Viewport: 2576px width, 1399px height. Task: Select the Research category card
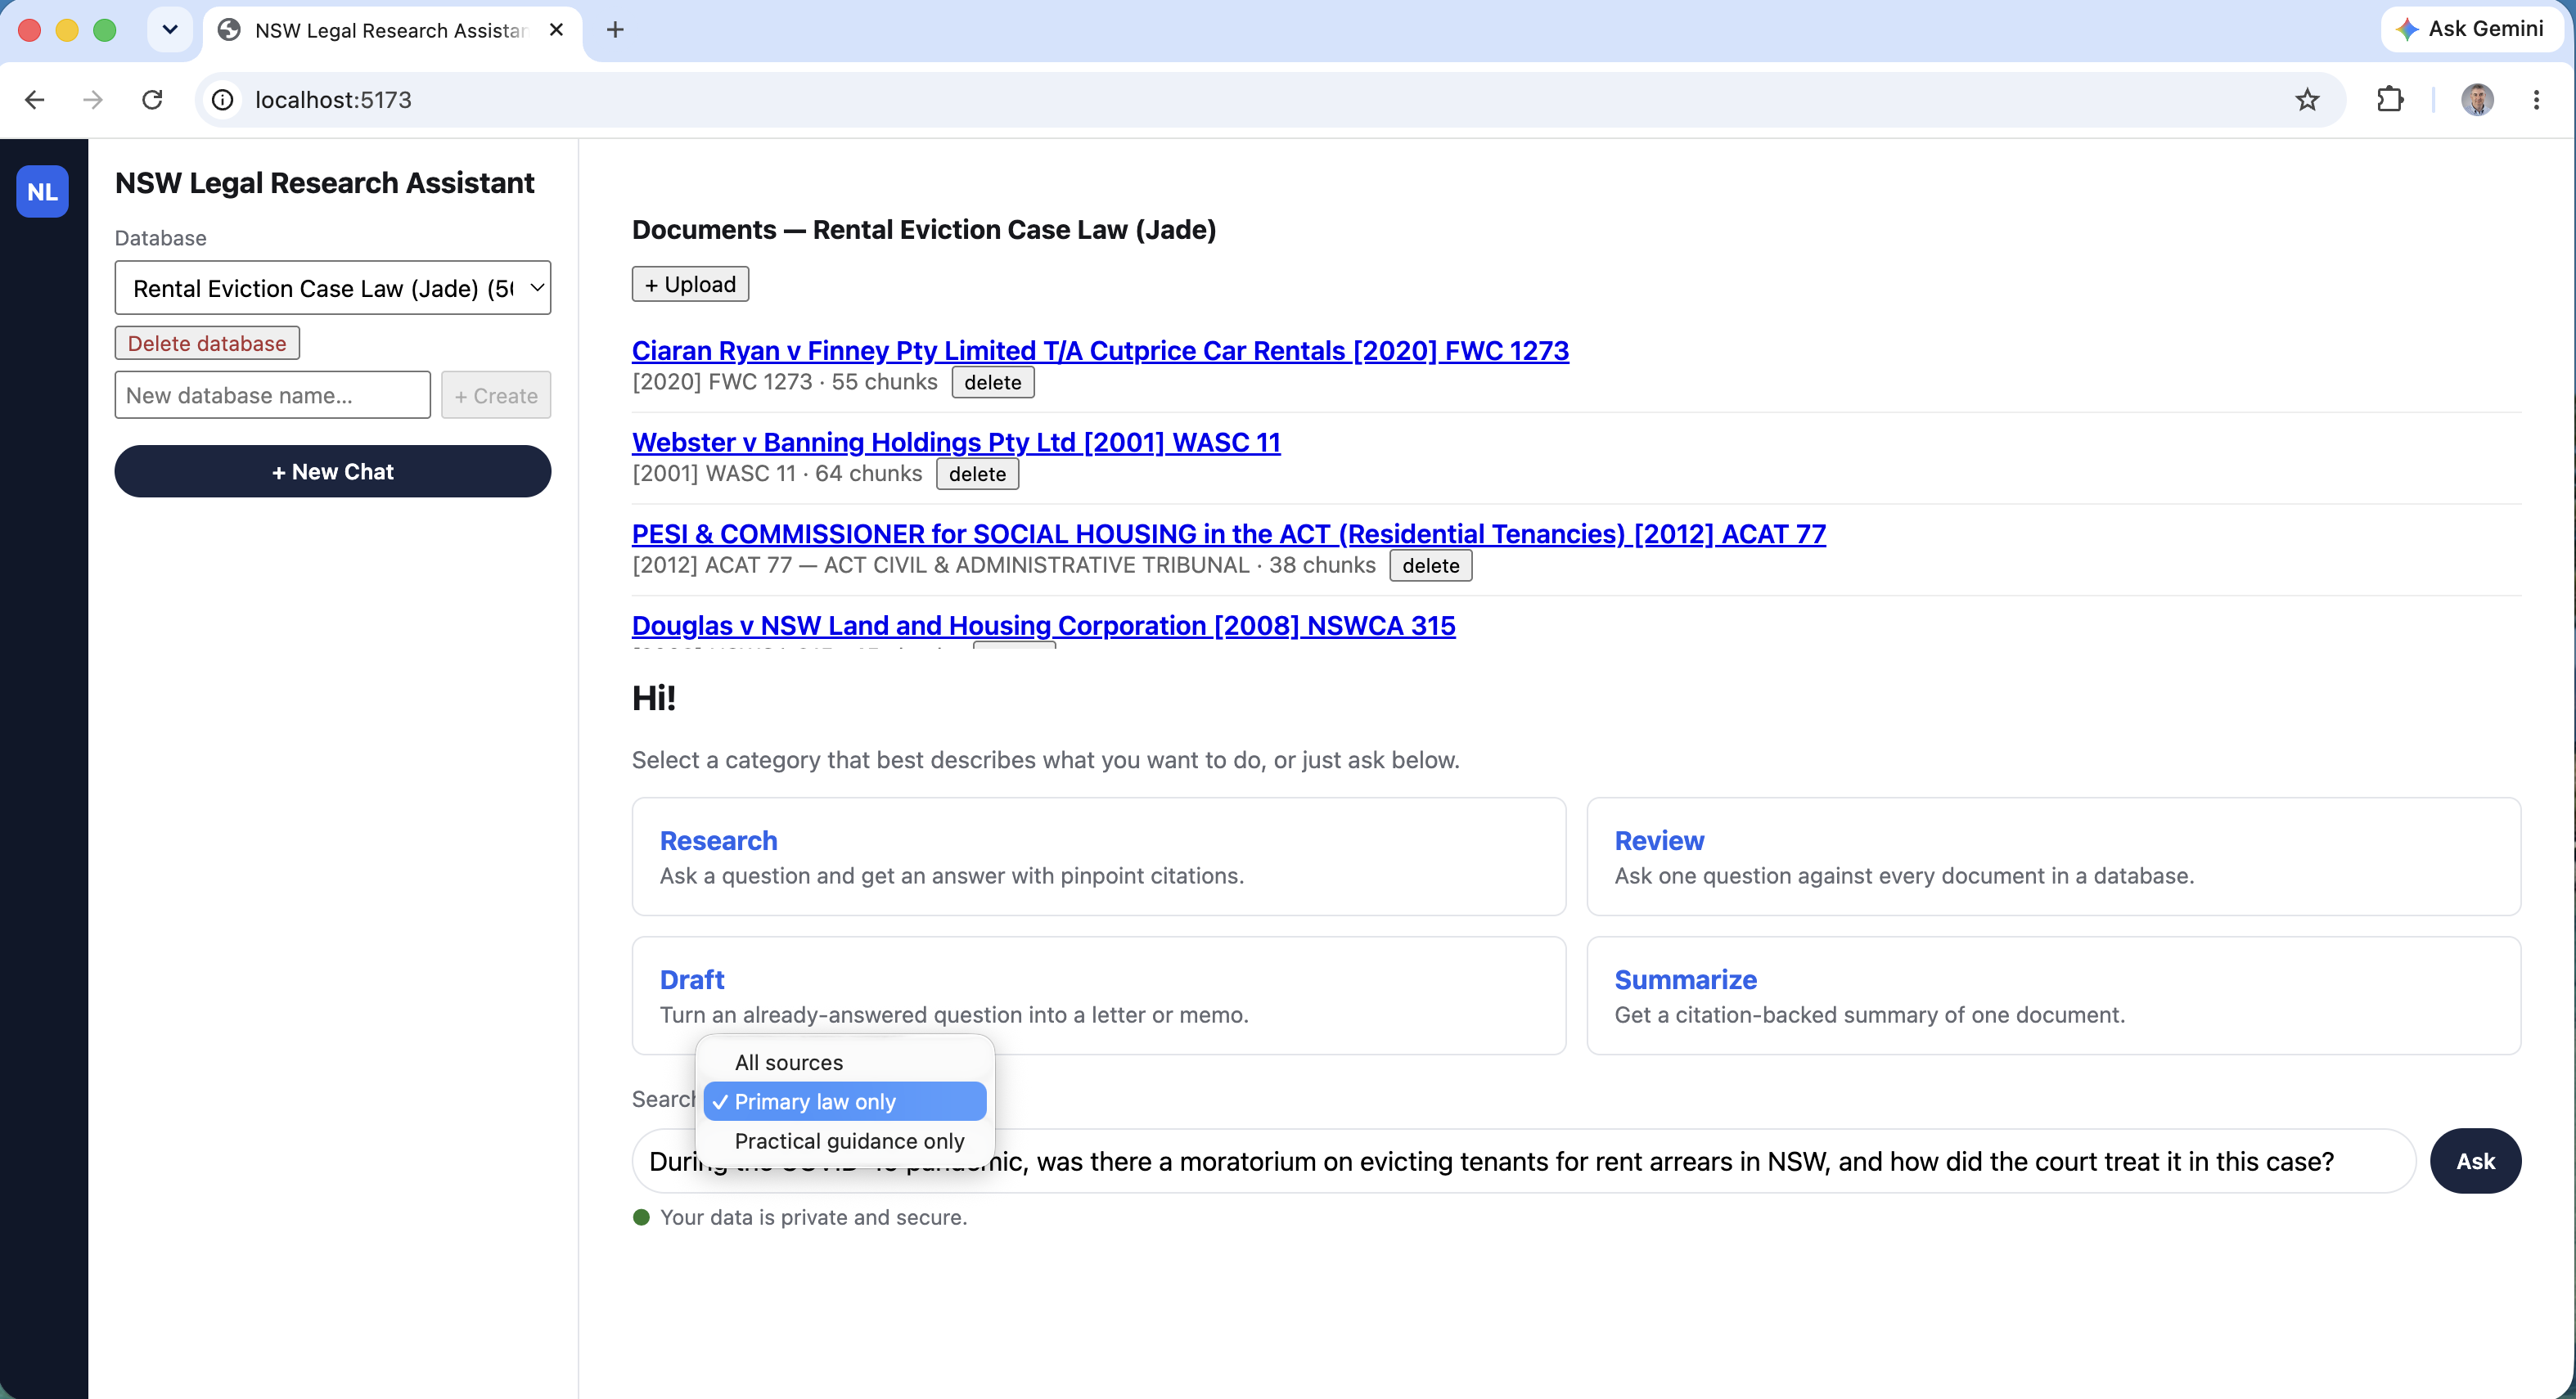click(1099, 856)
